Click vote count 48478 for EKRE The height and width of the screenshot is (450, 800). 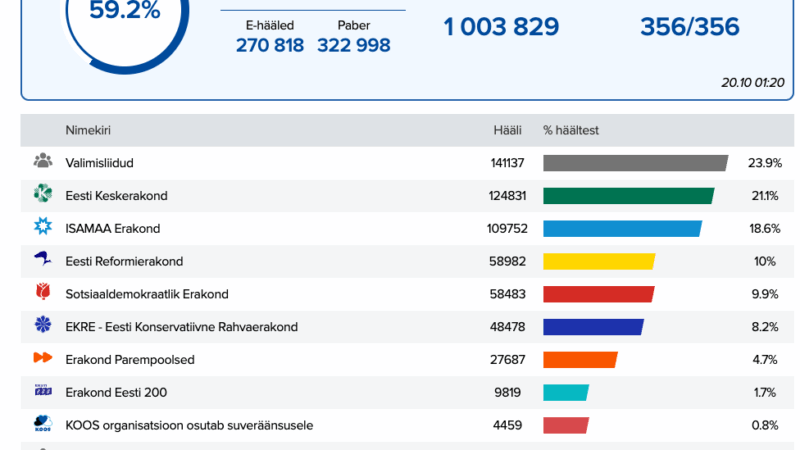click(x=507, y=327)
